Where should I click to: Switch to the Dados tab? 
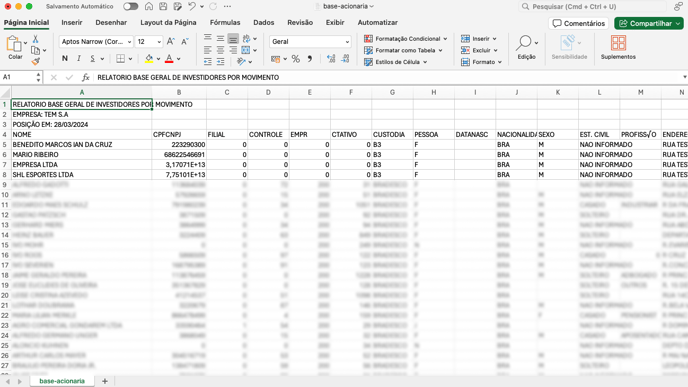click(263, 22)
